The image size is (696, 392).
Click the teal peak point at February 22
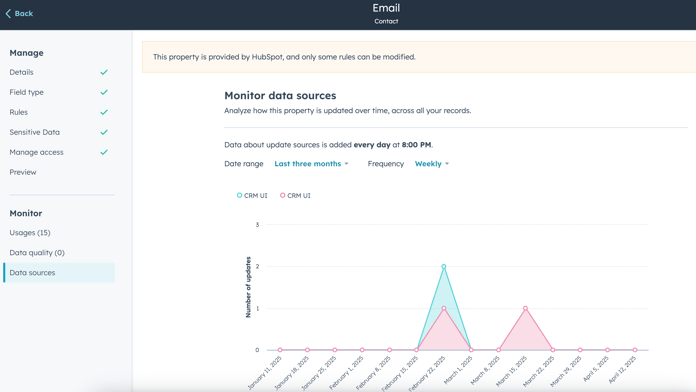click(x=443, y=267)
